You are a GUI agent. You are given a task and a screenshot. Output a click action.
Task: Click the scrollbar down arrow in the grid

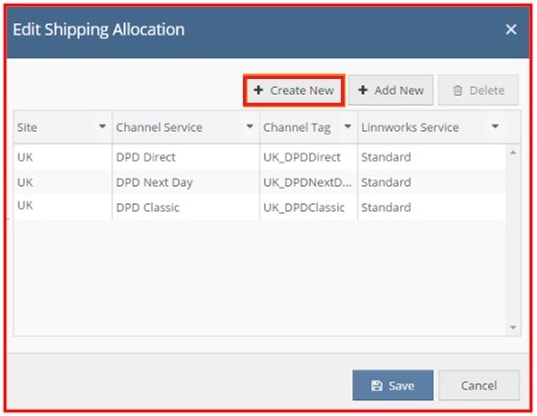click(x=513, y=328)
